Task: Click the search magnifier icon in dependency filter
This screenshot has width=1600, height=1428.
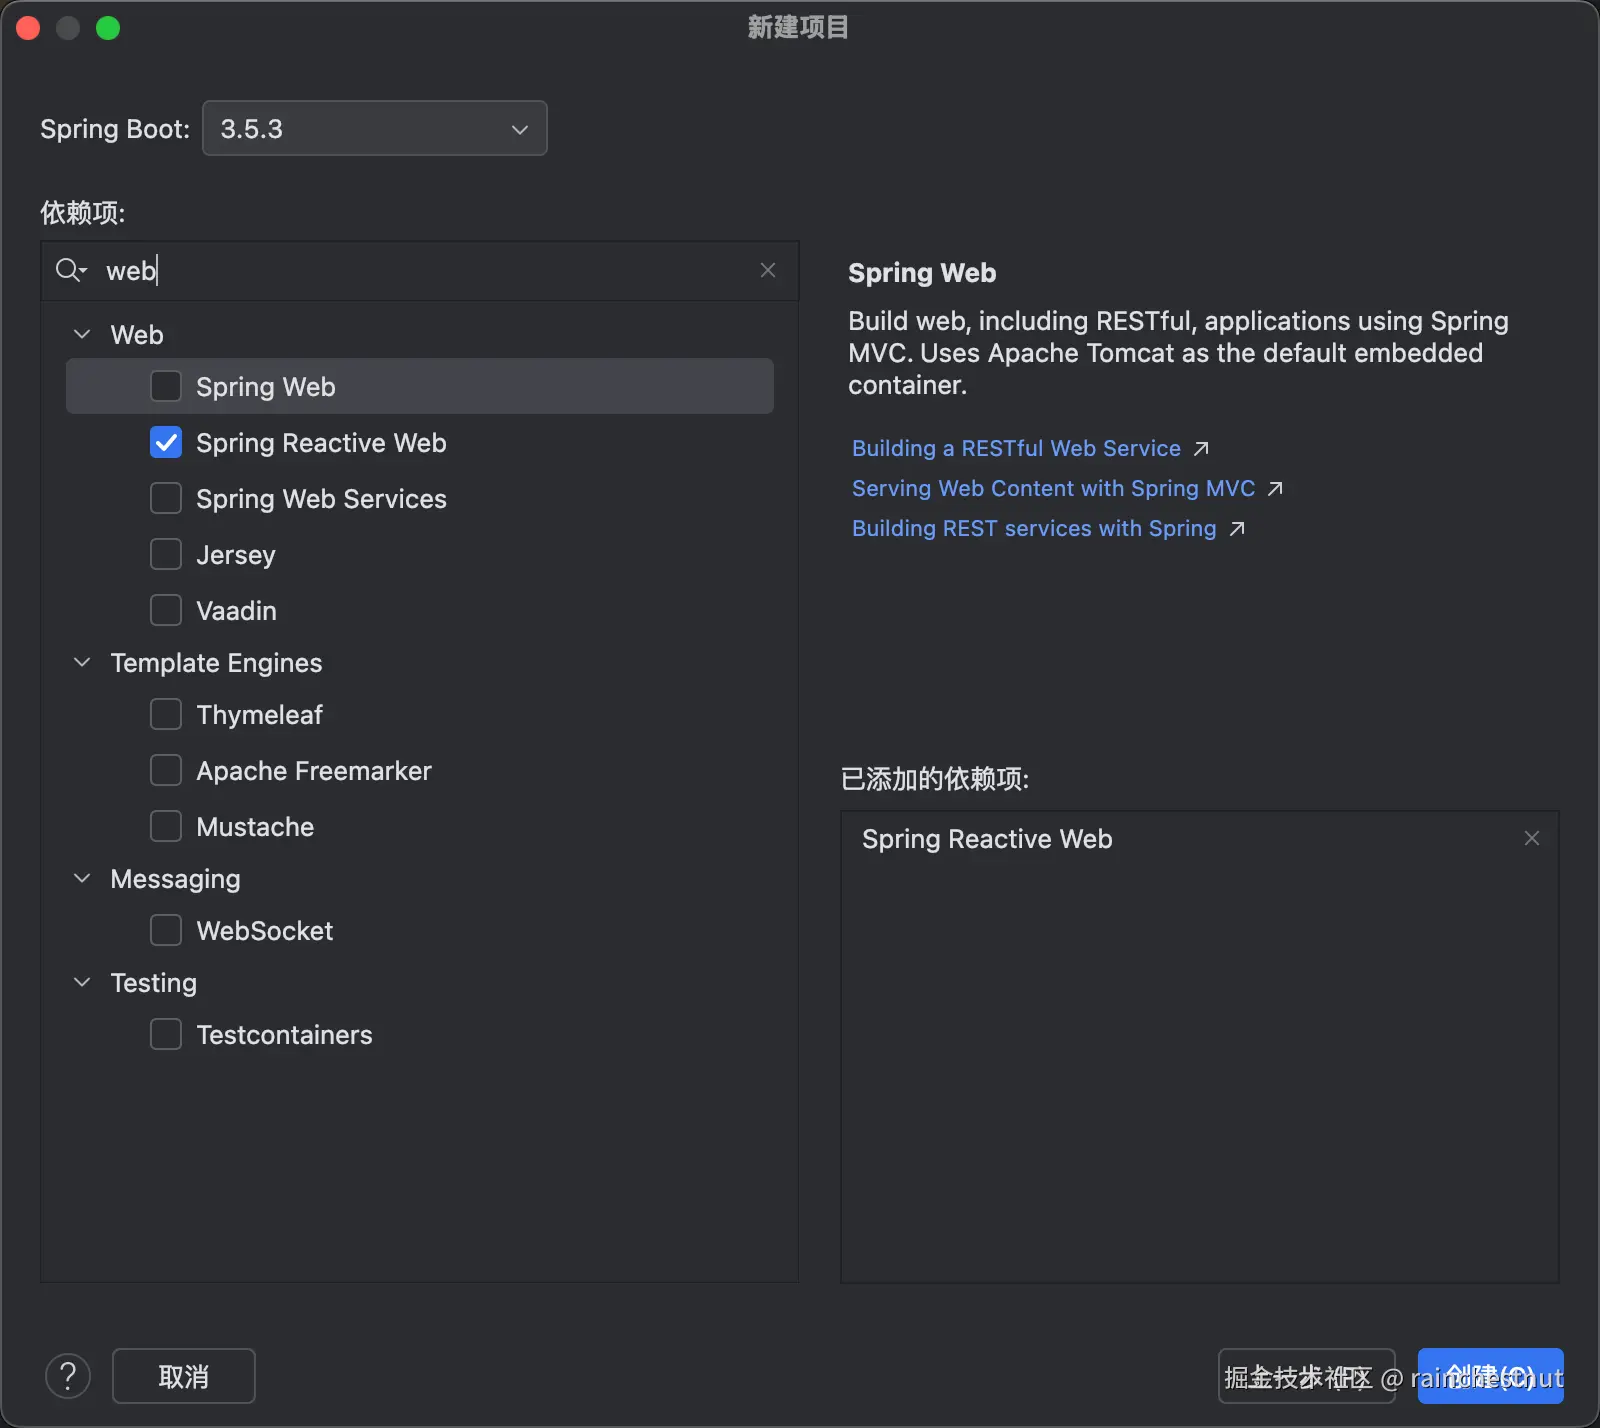Action: 70,270
